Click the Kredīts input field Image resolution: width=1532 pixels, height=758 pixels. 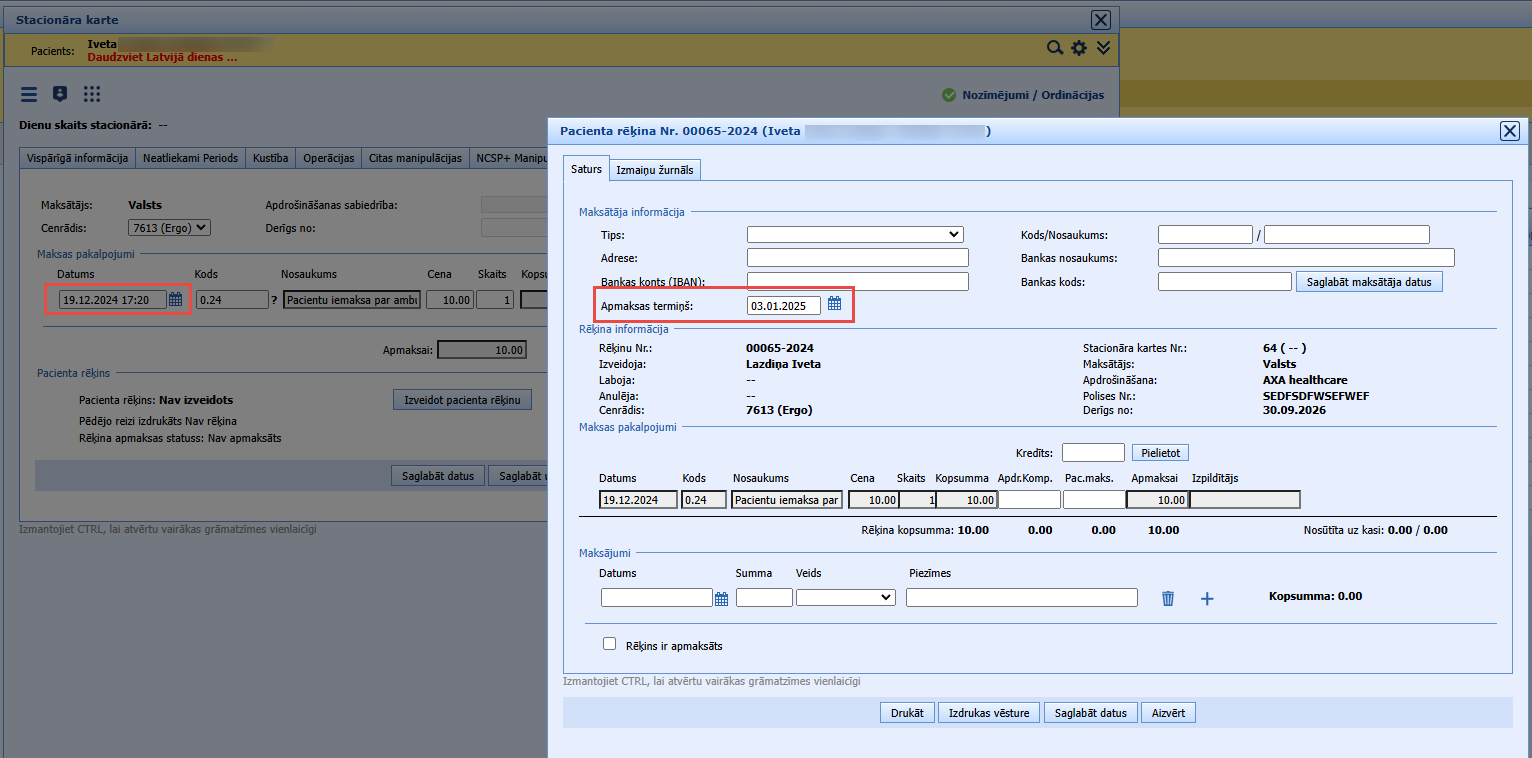click(x=1093, y=453)
